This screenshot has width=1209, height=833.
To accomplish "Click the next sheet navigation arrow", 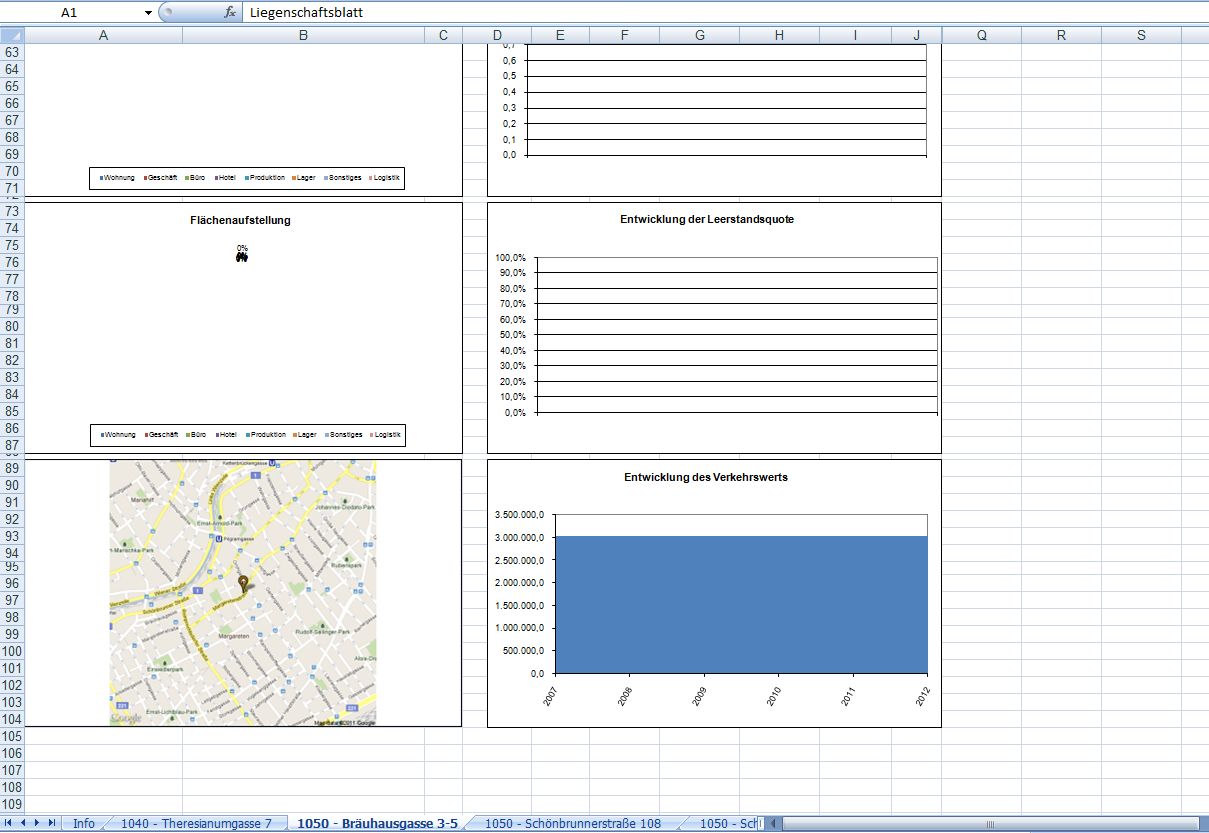I will 37,823.
